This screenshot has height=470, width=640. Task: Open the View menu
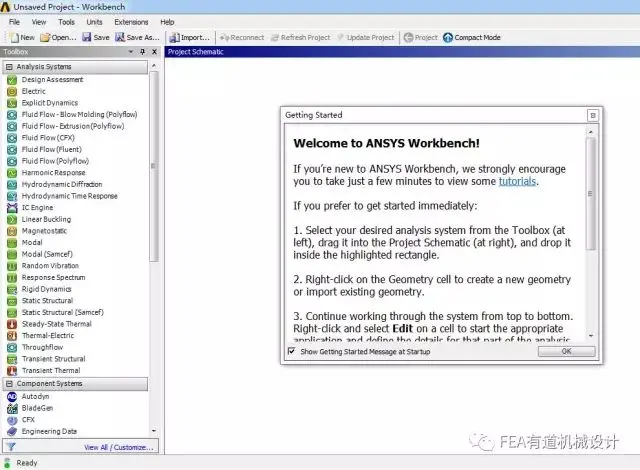click(39, 22)
